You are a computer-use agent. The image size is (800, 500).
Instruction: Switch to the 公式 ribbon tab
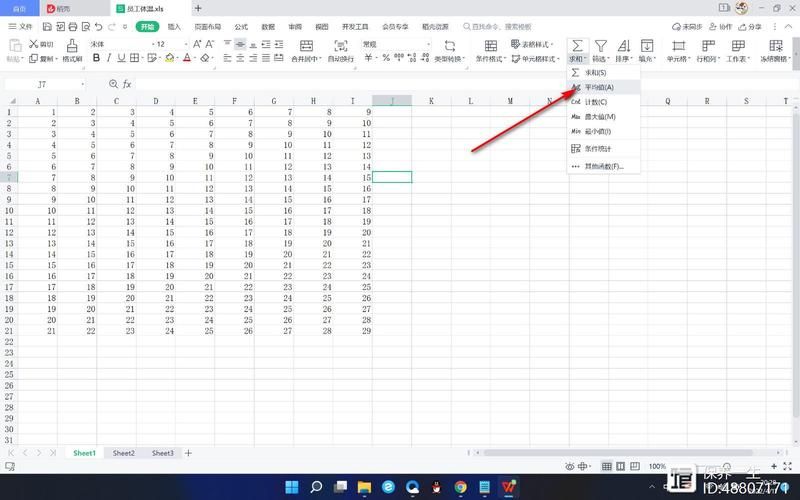(241, 27)
